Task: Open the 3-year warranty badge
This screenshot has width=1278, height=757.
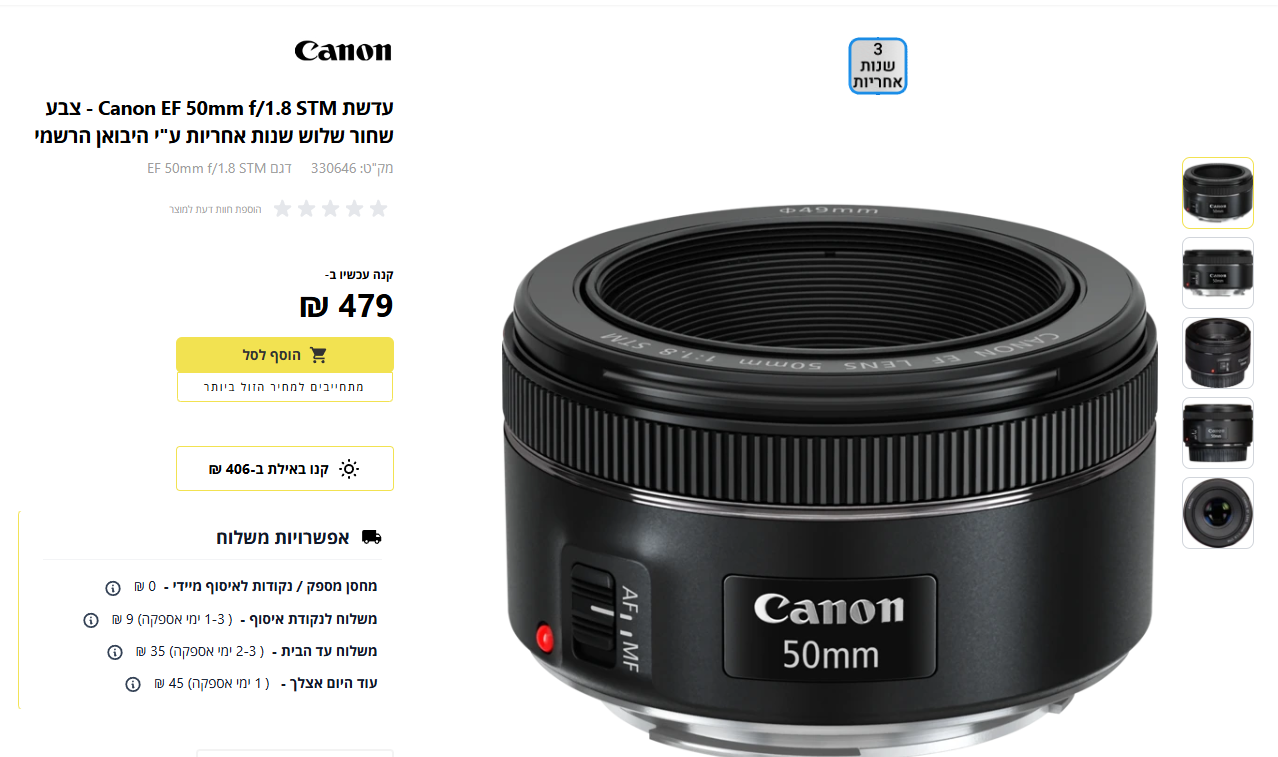Action: coord(878,66)
